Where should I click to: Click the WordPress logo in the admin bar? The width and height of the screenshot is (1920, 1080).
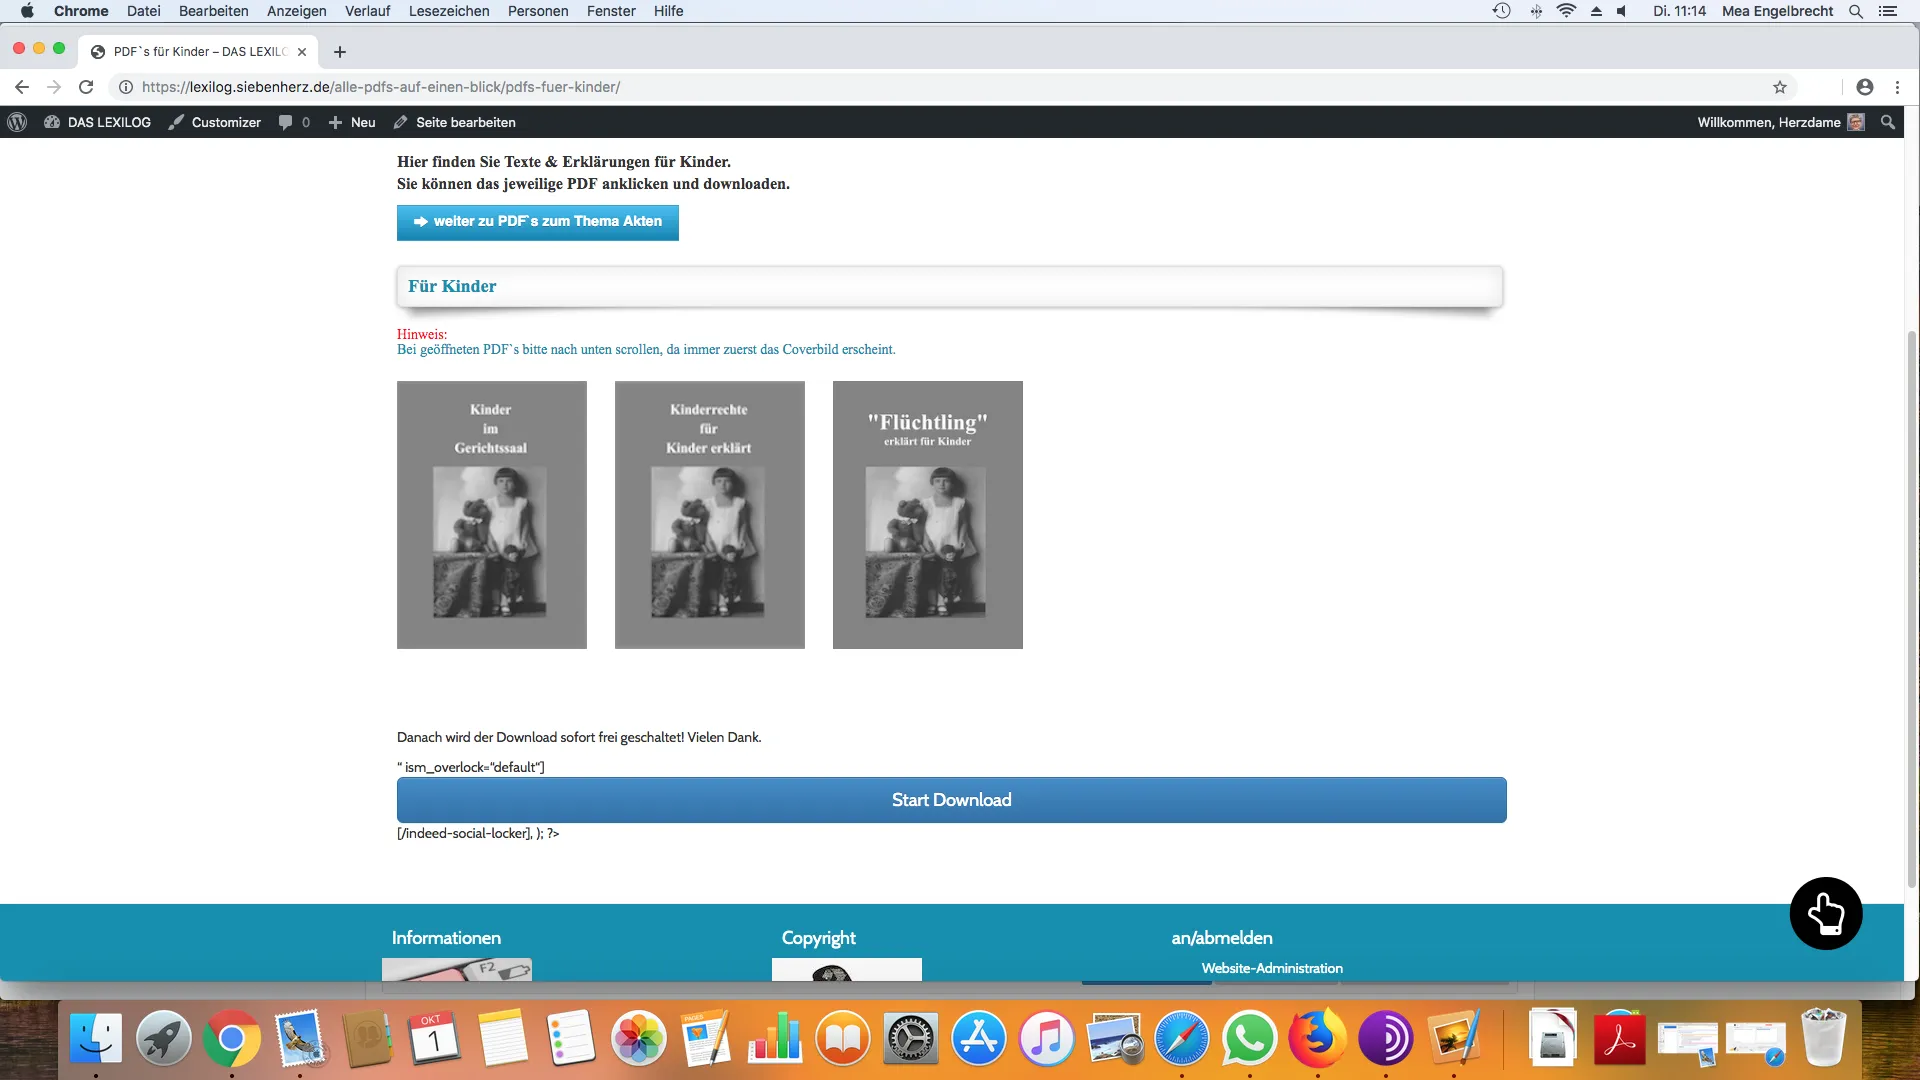click(x=17, y=122)
